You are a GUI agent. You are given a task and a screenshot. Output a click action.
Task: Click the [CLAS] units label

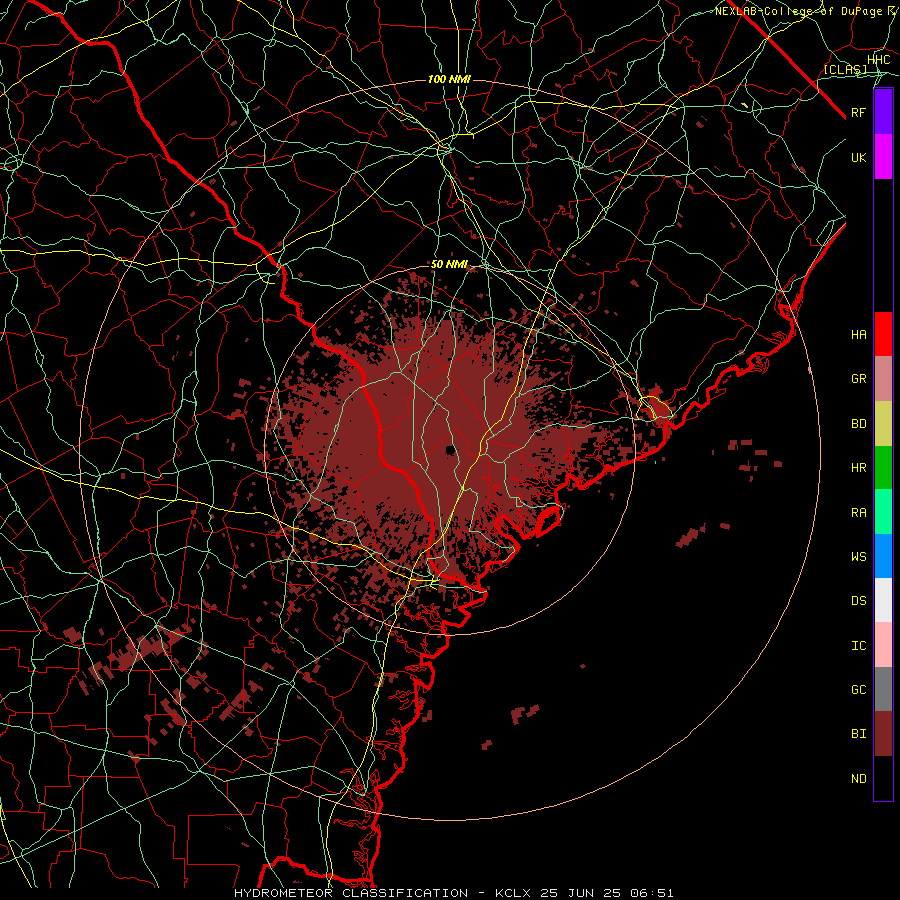845,69
